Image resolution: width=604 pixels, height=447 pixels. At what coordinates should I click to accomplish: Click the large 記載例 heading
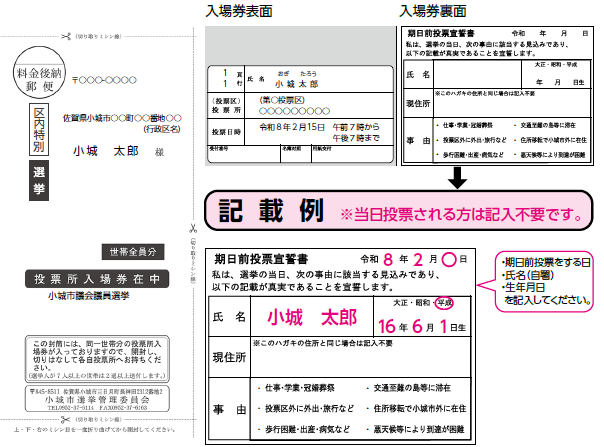pos(271,210)
